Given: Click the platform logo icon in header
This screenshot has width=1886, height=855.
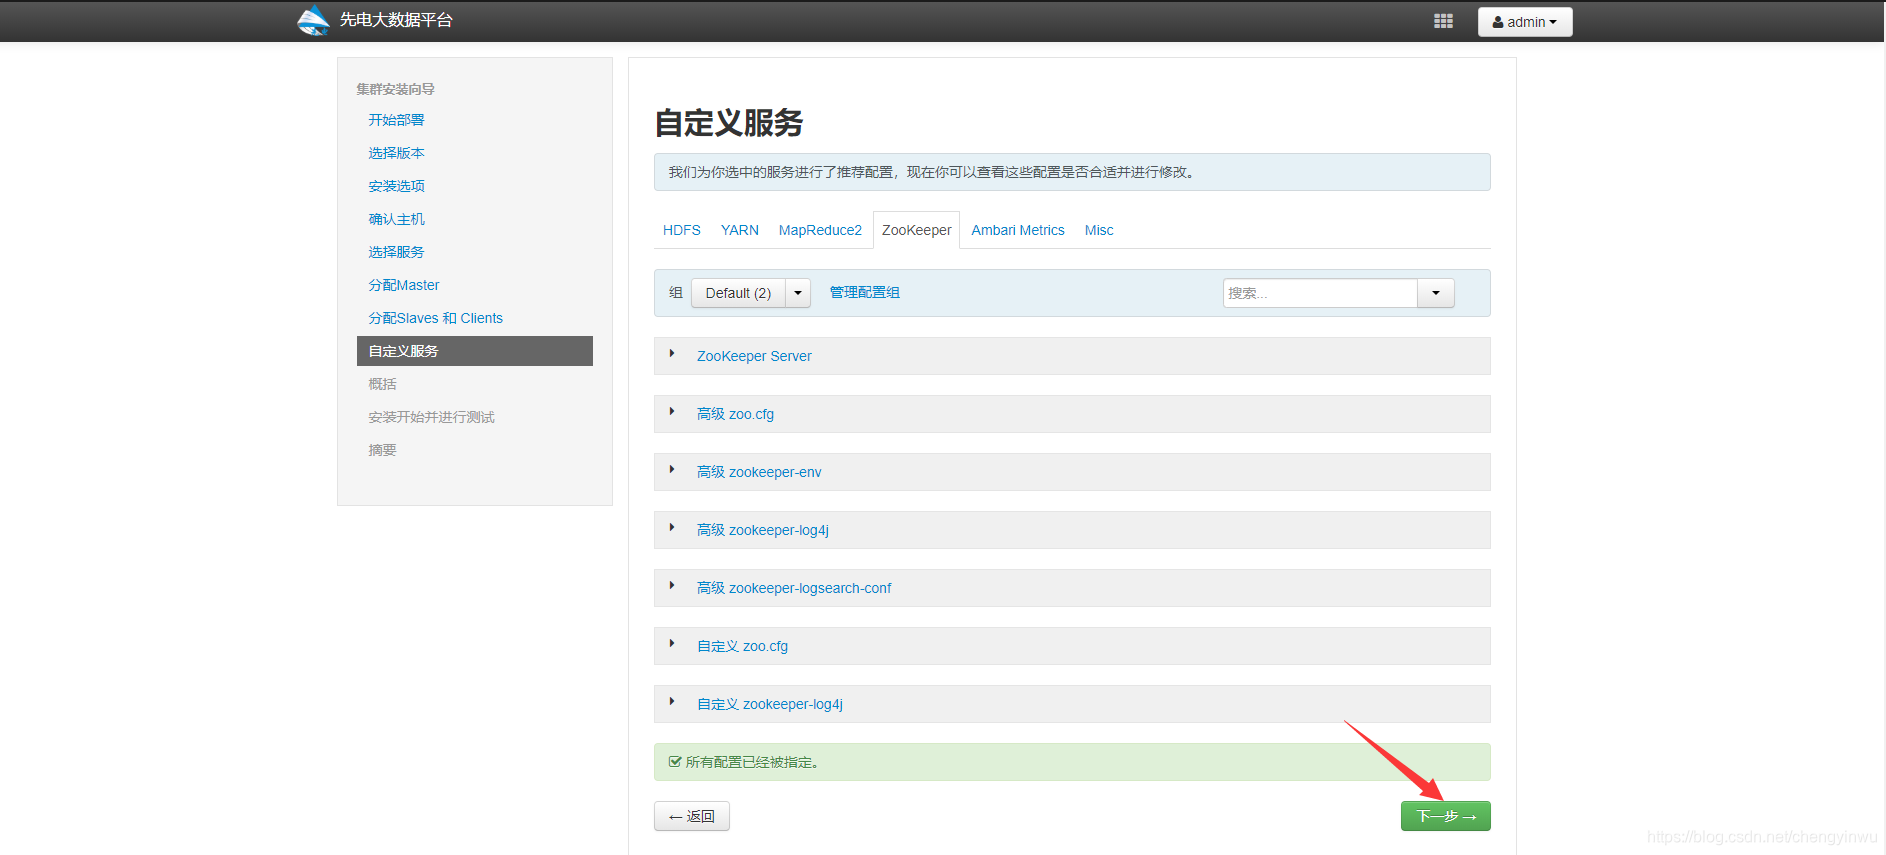Looking at the screenshot, I should click(313, 21).
